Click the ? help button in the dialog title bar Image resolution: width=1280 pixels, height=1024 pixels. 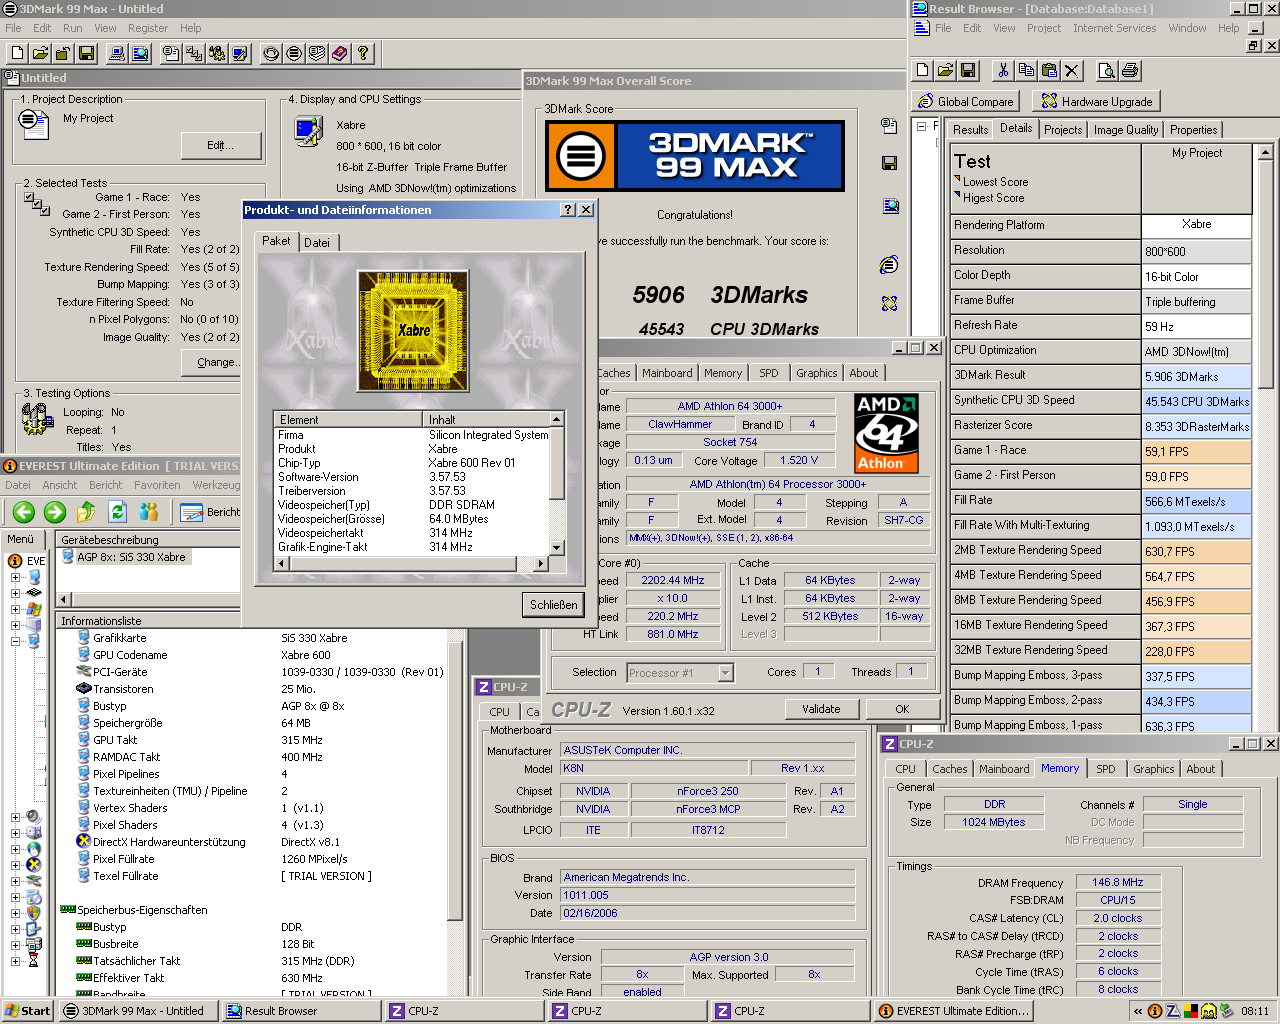(x=568, y=210)
